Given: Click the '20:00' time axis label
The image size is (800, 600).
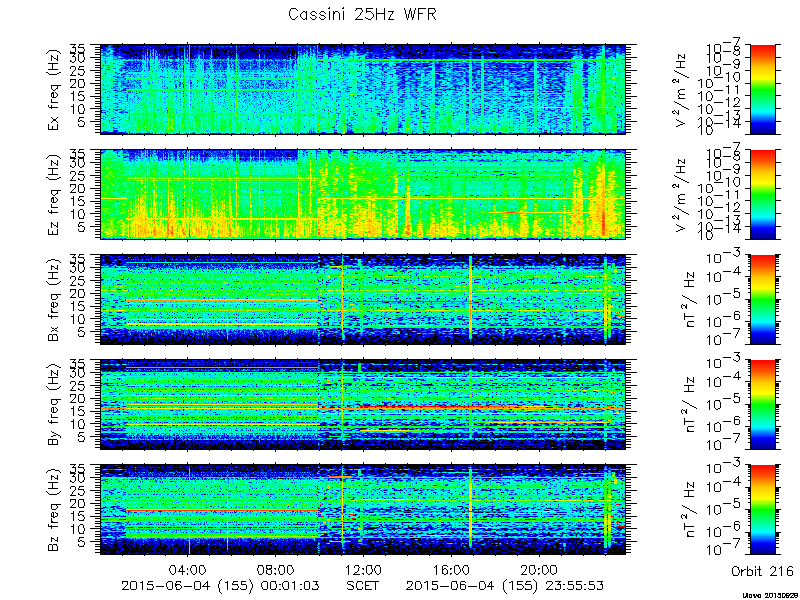Looking at the screenshot, I should tap(539, 570).
